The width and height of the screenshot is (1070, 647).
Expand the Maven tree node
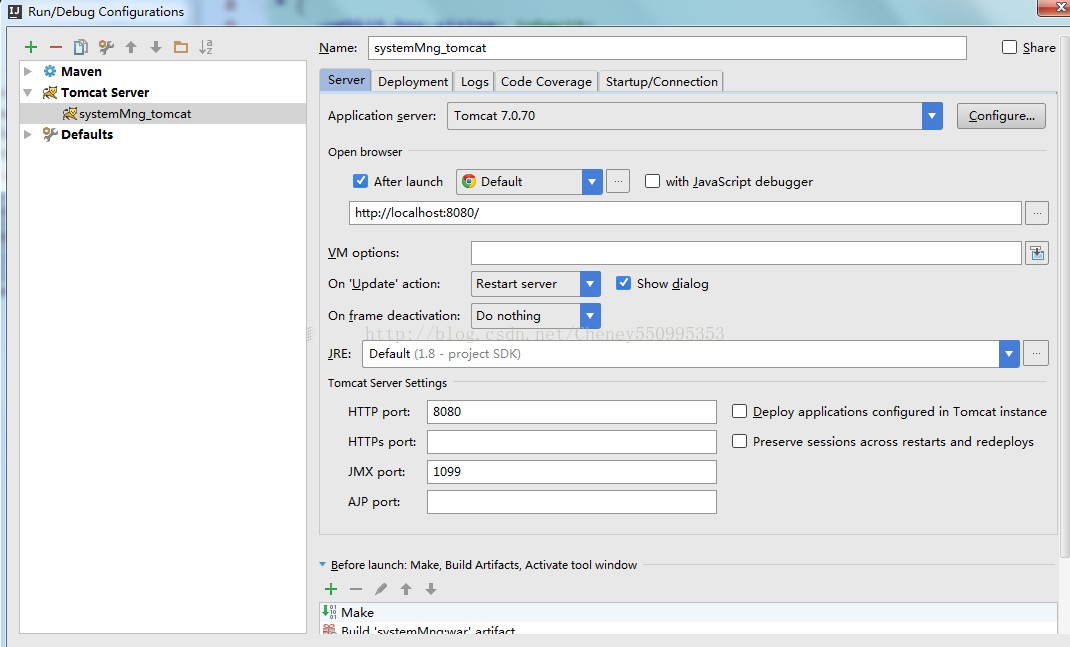pyautogui.click(x=28, y=71)
